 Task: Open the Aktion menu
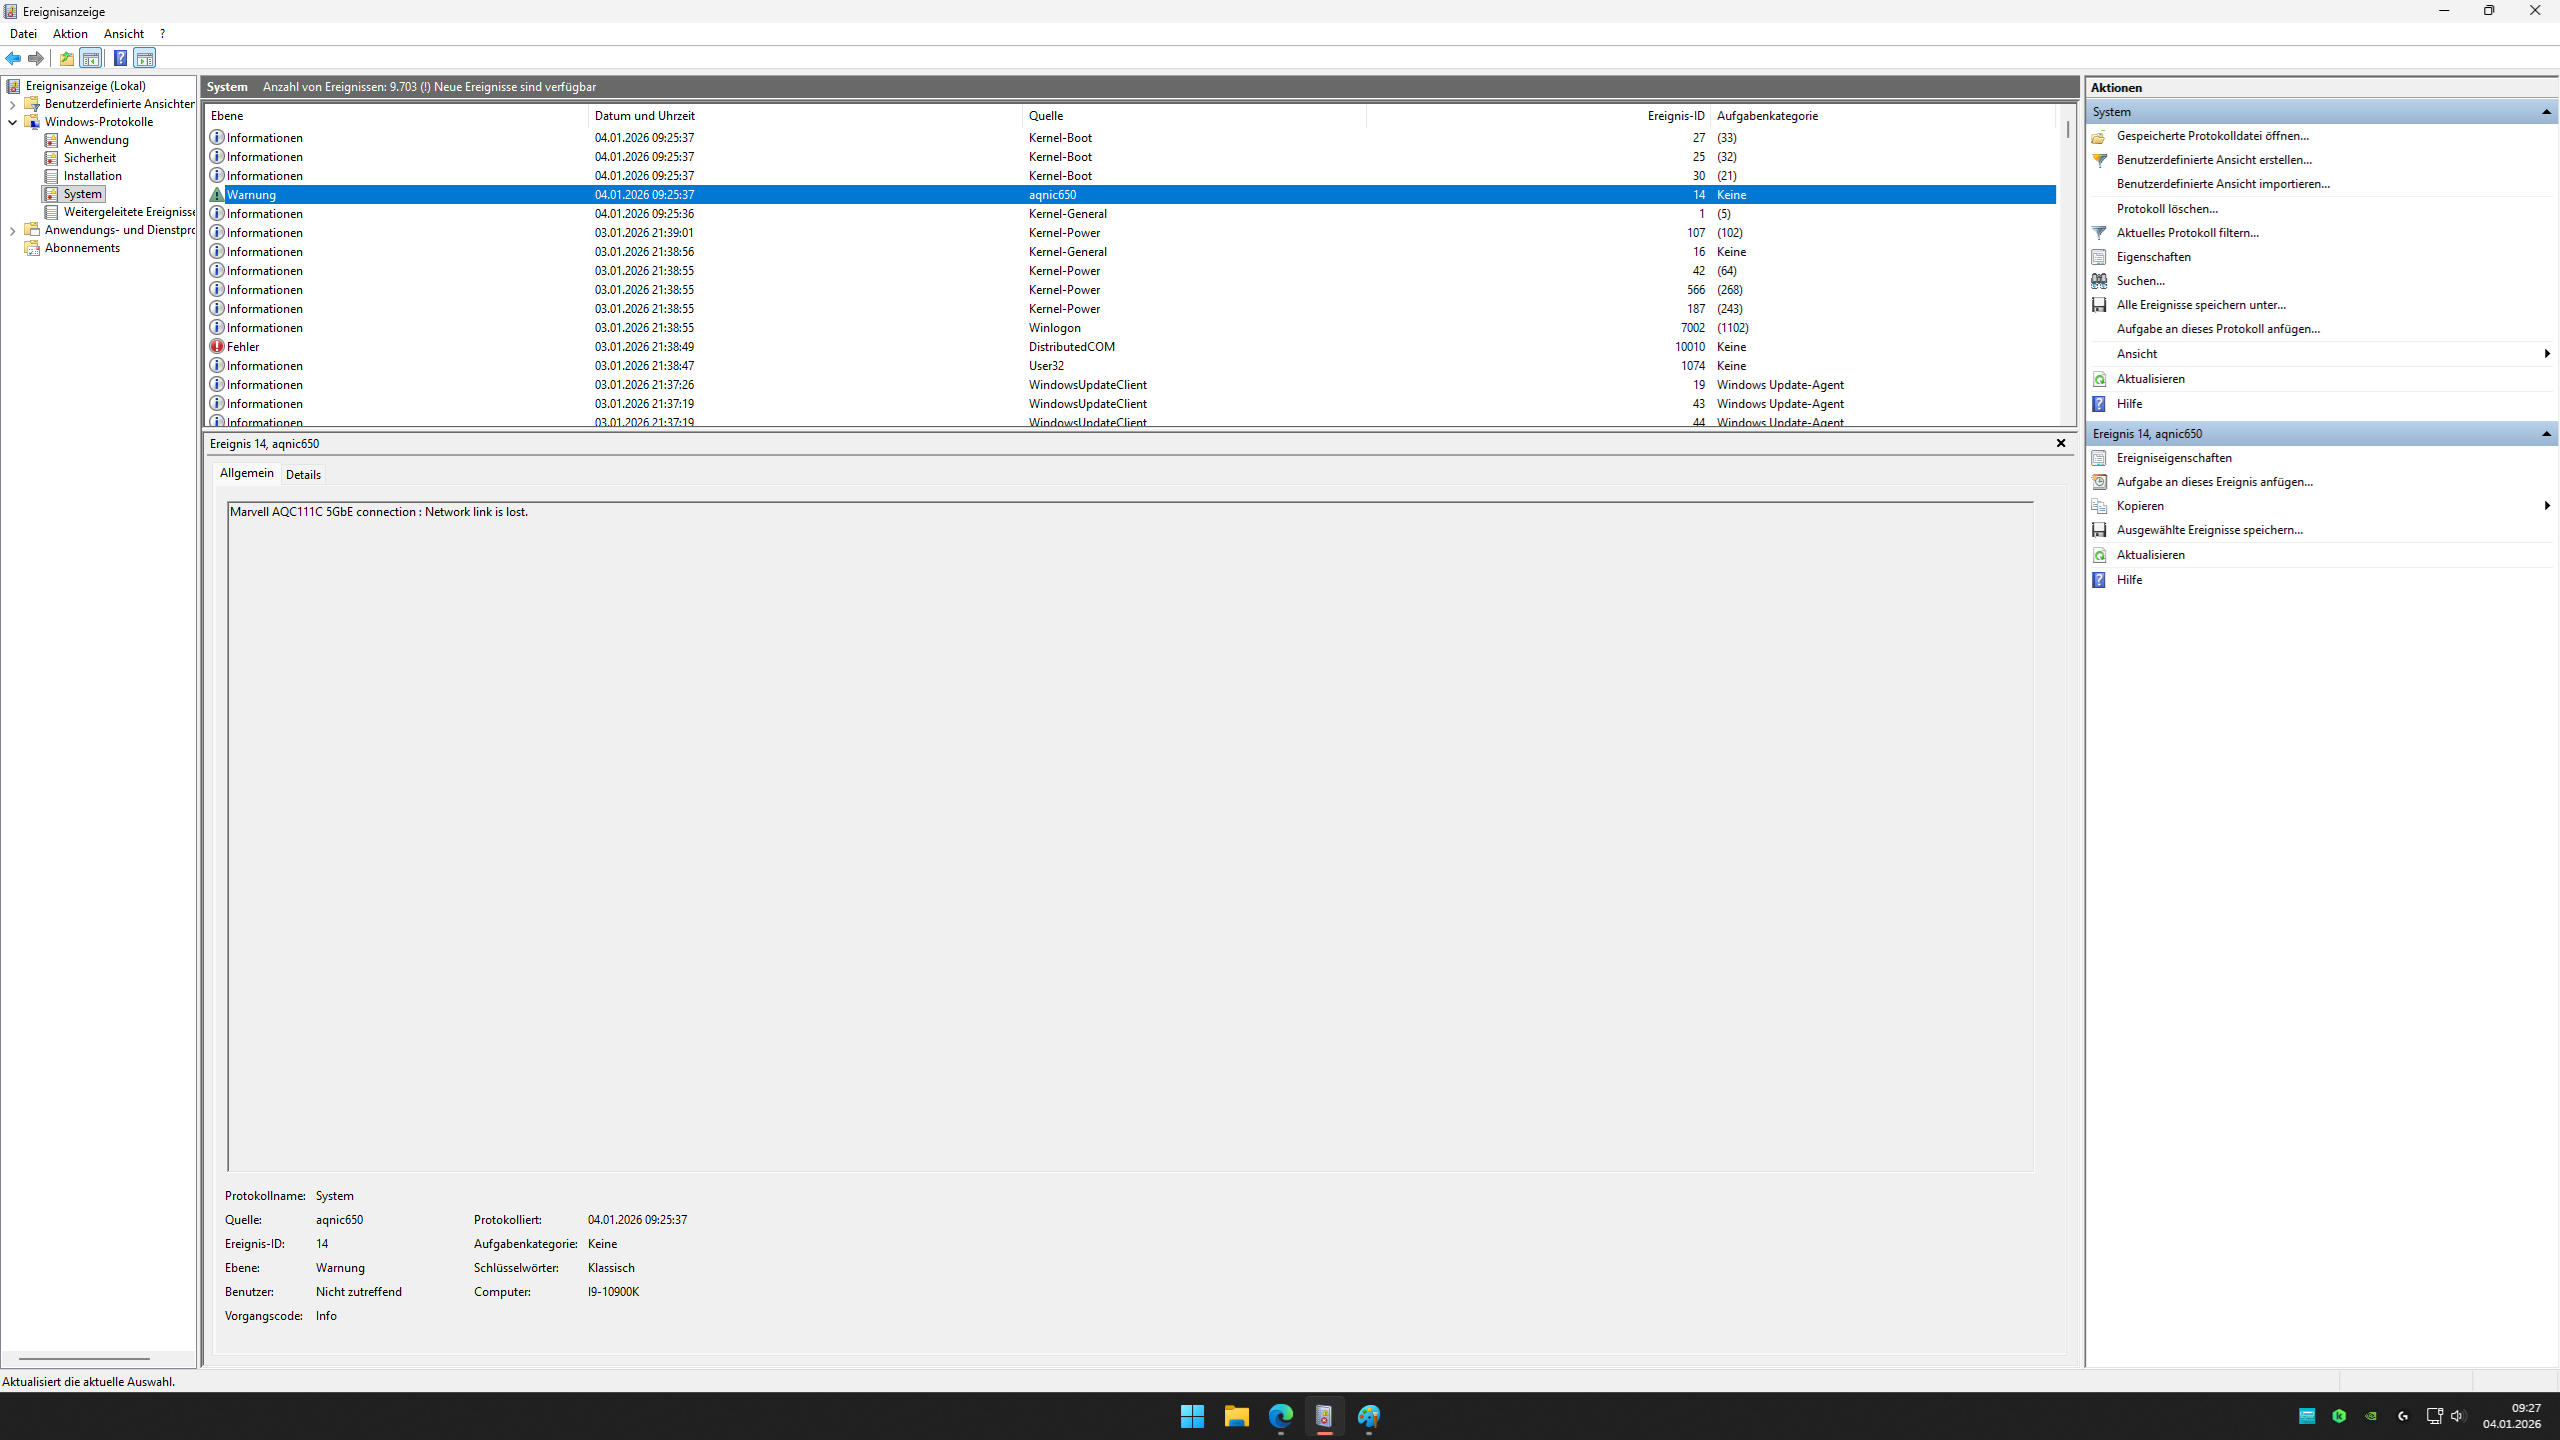[x=70, y=34]
